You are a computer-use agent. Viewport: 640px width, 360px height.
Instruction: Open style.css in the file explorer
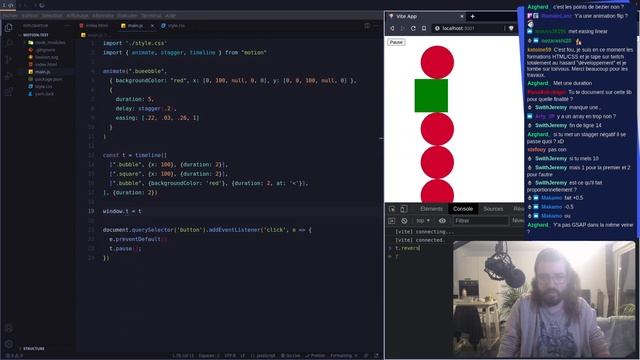click(x=43, y=87)
